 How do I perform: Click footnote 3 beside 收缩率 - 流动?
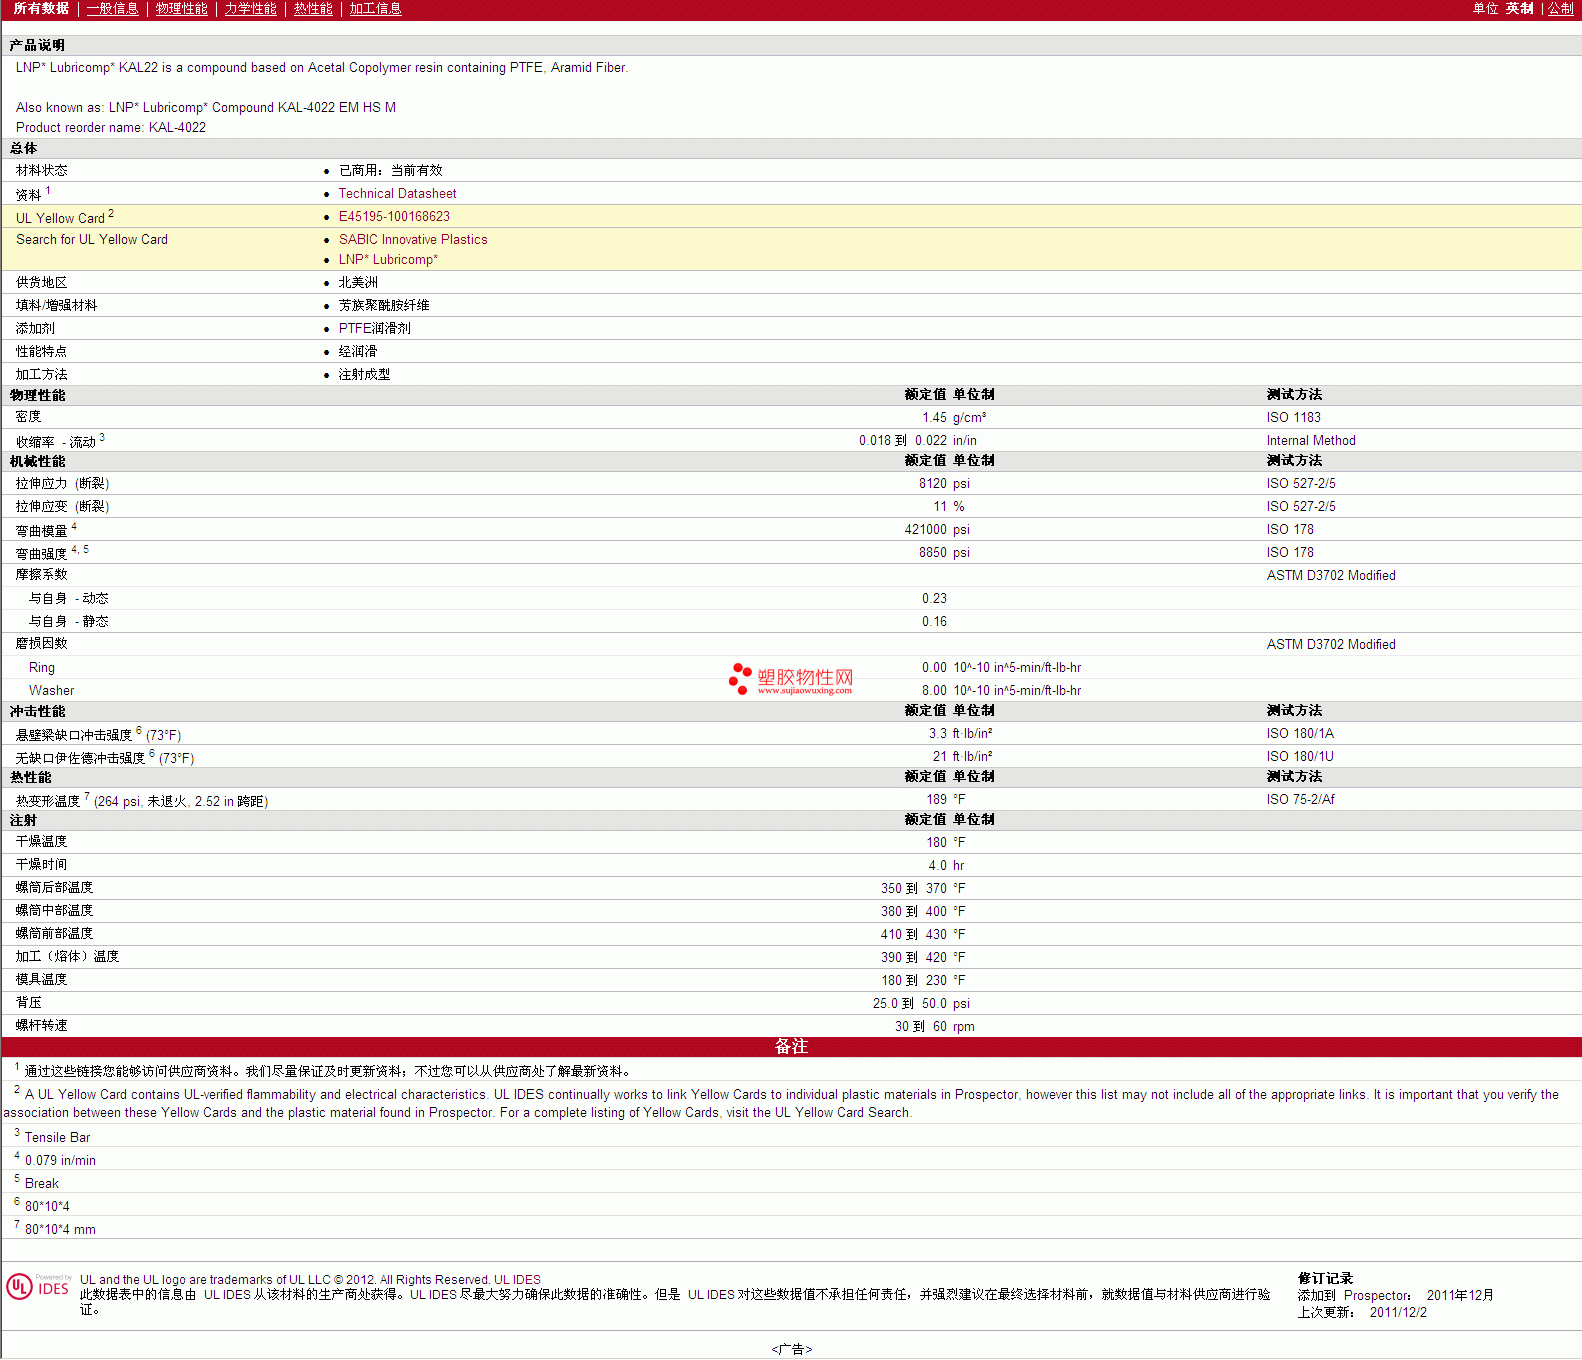102,438
